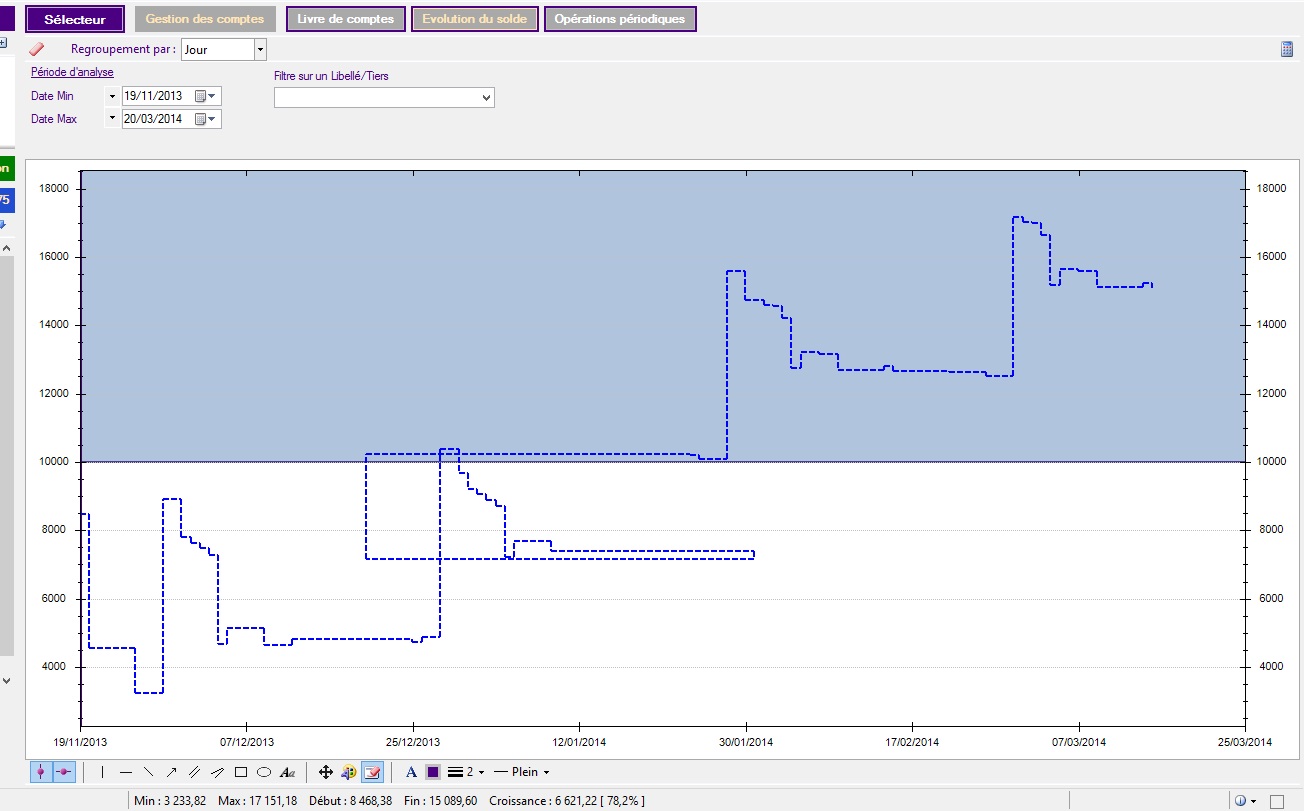
Task: Toggle the annotation edit note button
Action: 371,772
